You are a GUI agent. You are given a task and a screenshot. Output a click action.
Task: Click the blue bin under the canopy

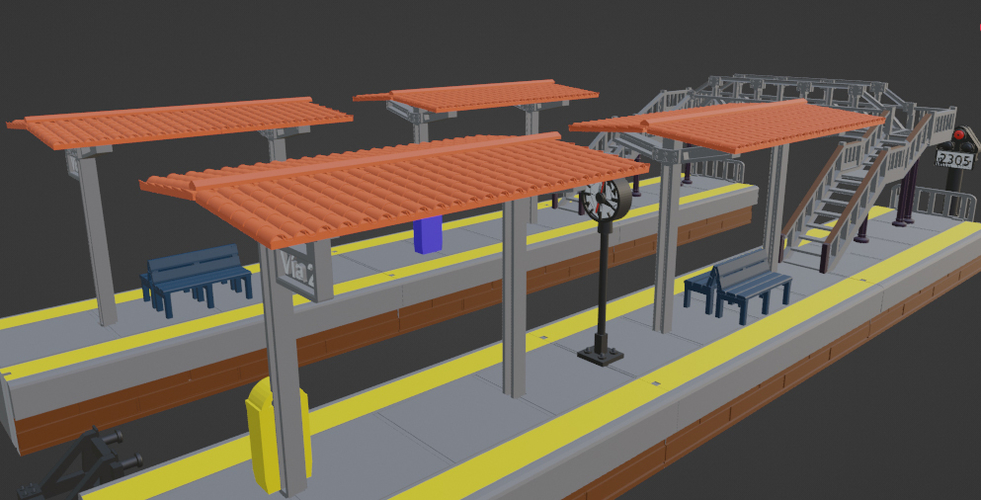427,233
